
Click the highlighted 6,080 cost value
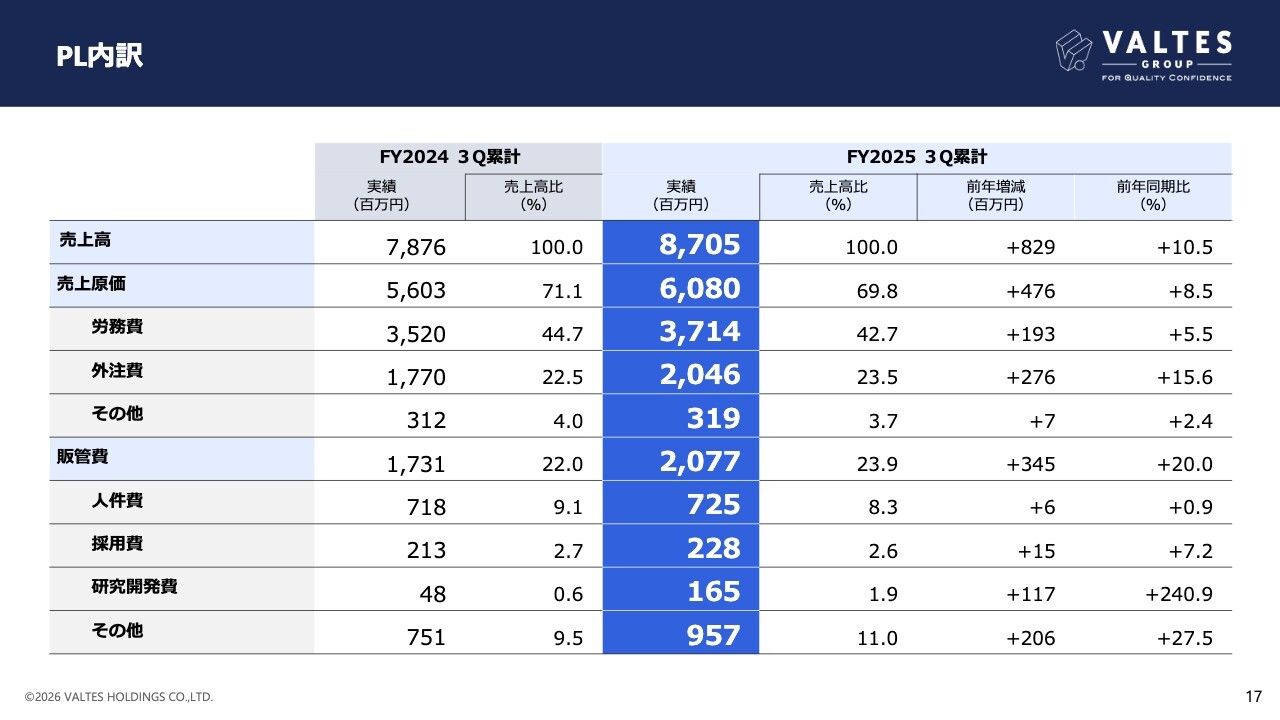pyautogui.click(x=700, y=289)
